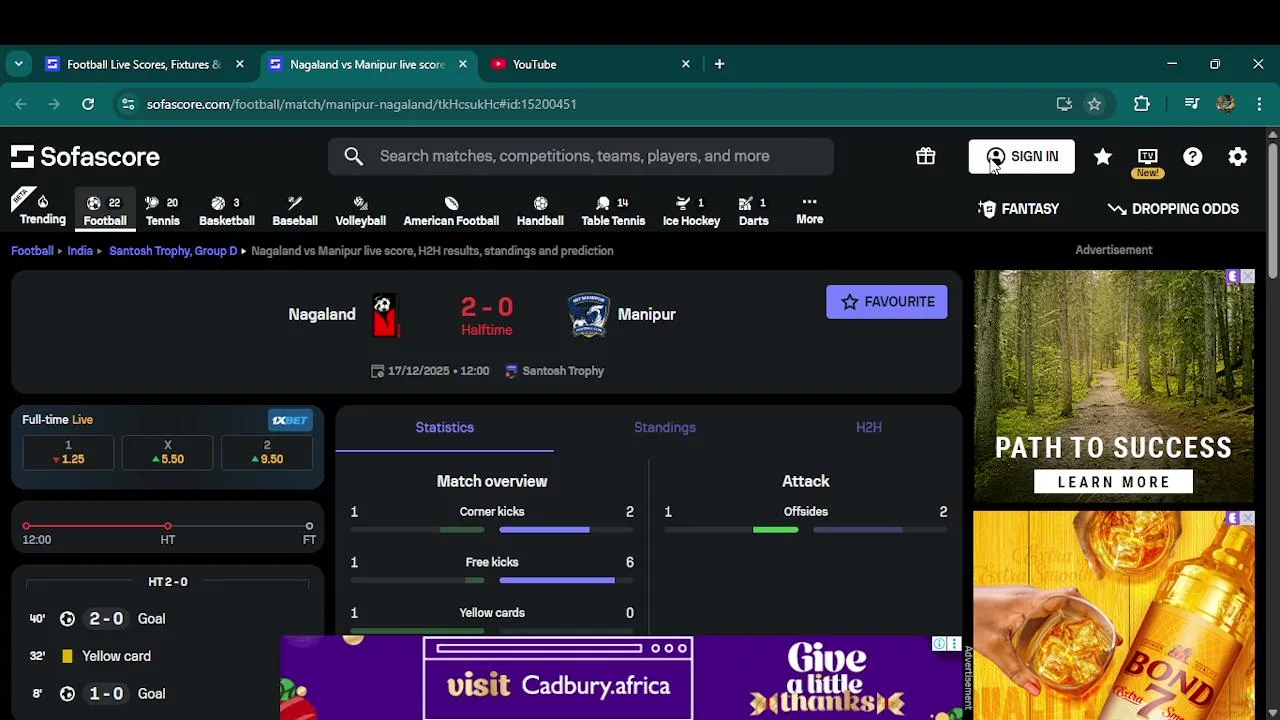Select the Football sport icon
The height and width of the screenshot is (720, 1280).
[x=105, y=210]
